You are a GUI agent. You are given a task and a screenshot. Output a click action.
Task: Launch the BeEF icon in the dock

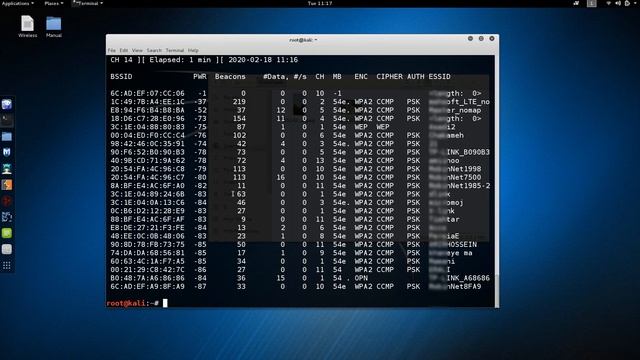pos(7,217)
